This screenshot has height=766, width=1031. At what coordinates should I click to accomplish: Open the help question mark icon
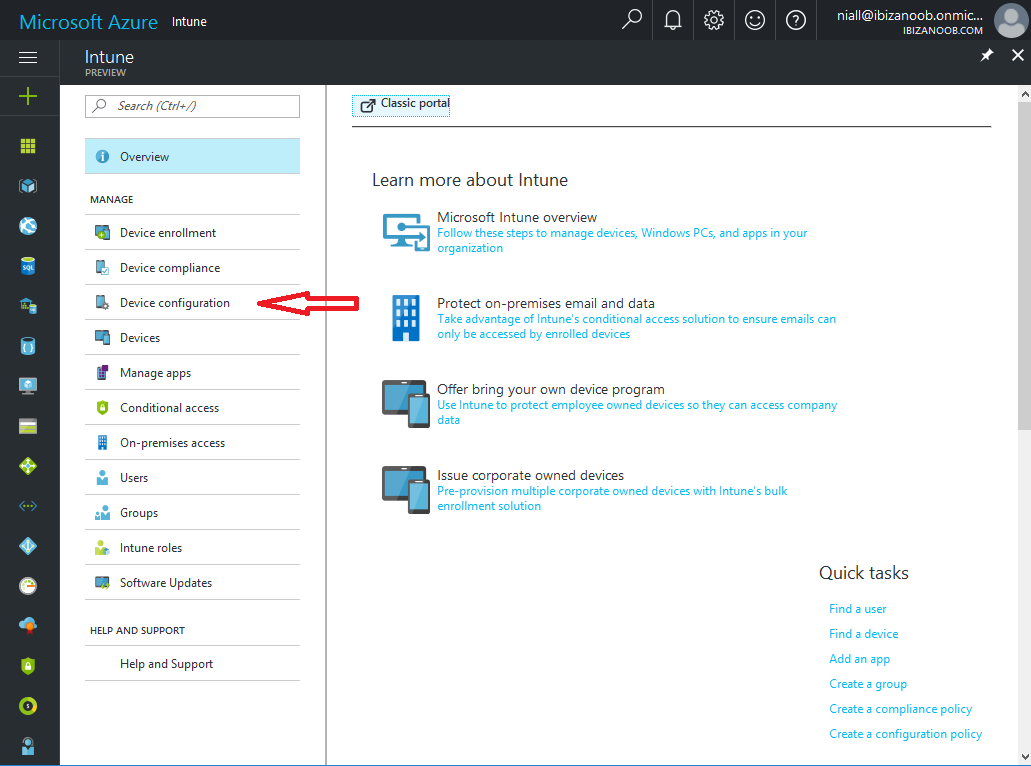click(796, 20)
